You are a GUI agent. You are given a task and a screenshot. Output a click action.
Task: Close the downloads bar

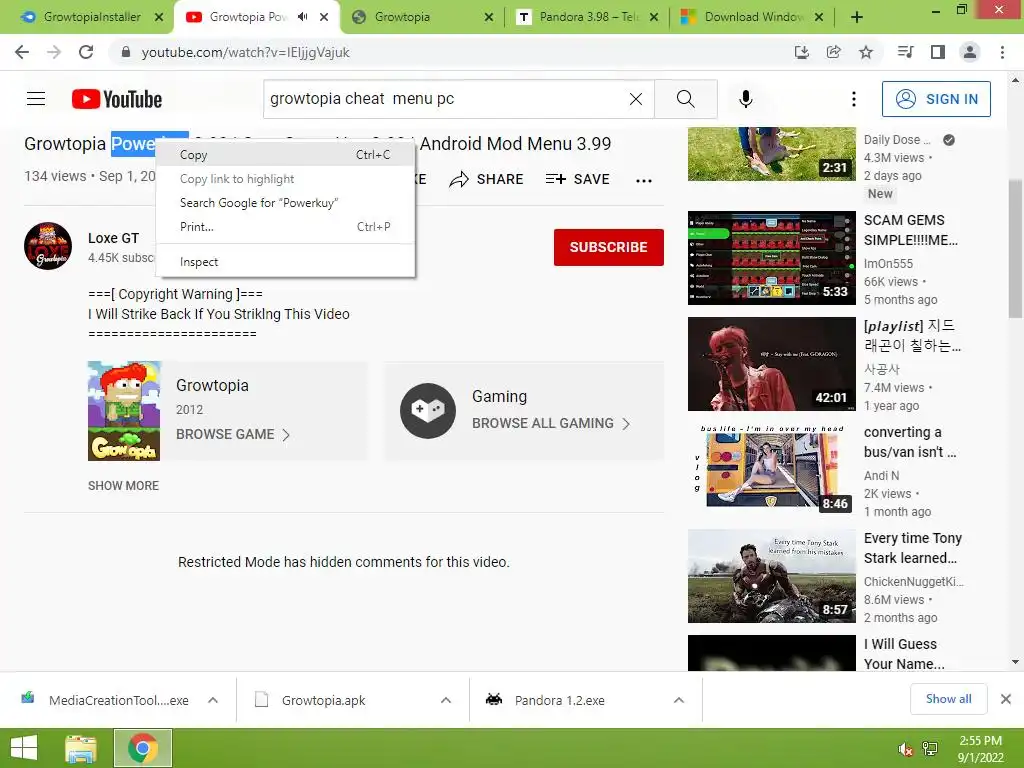click(1006, 699)
